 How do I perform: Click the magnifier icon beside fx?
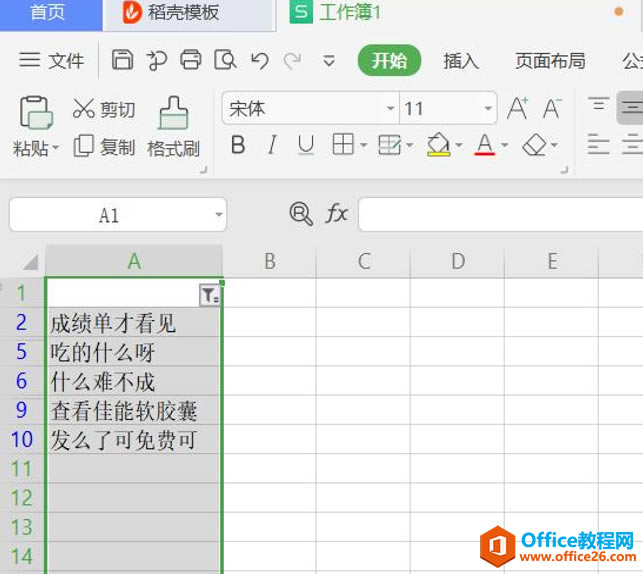301,214
